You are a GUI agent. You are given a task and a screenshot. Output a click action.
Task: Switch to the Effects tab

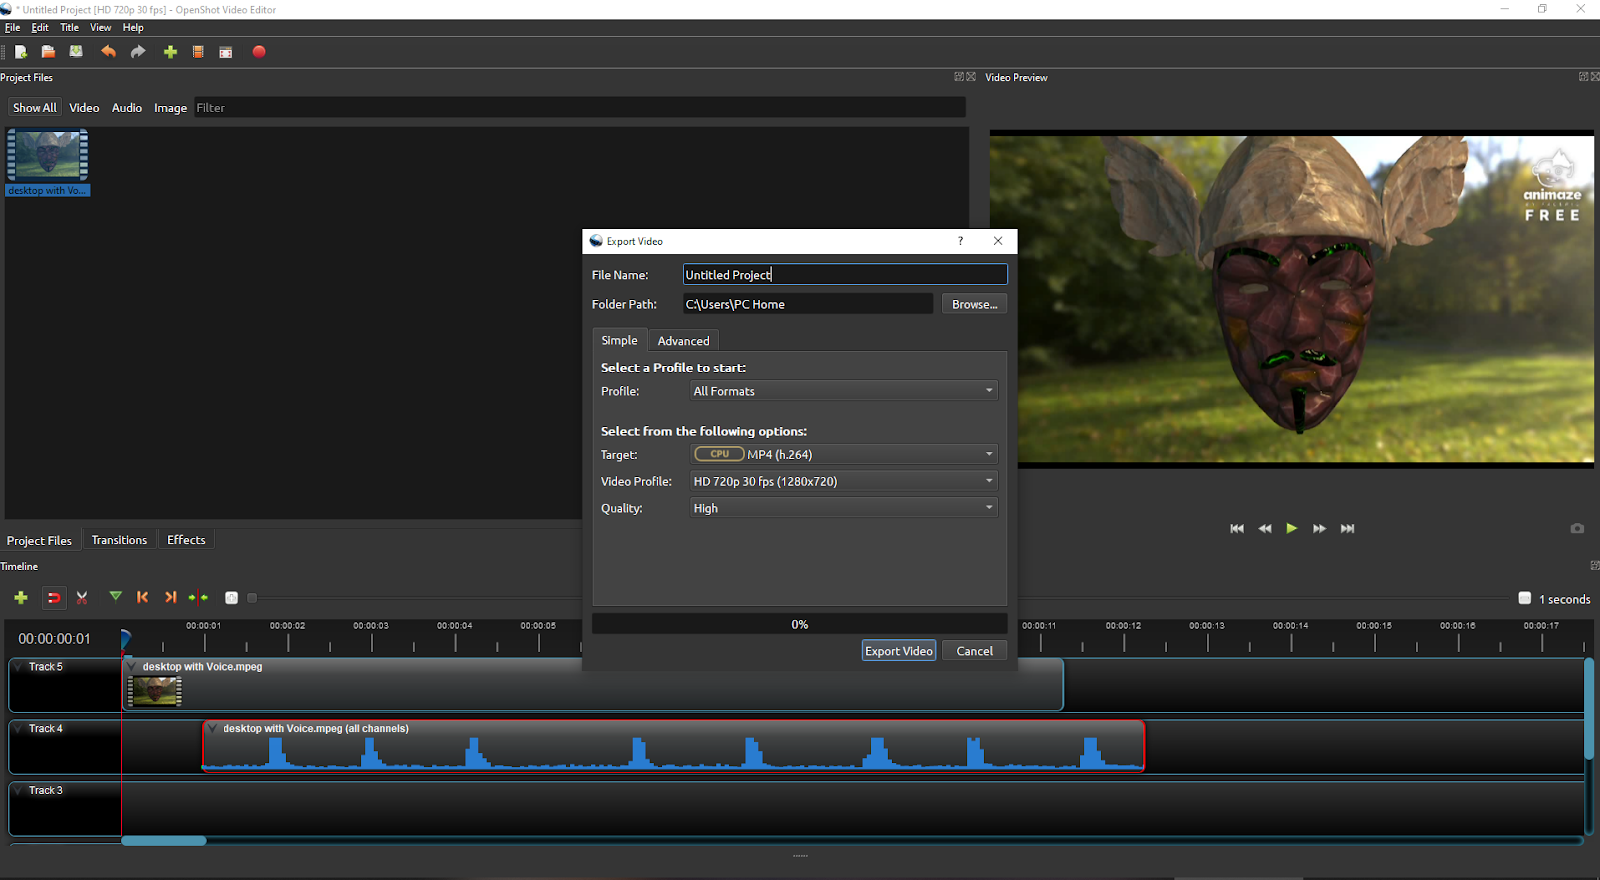tap(186, 540)
